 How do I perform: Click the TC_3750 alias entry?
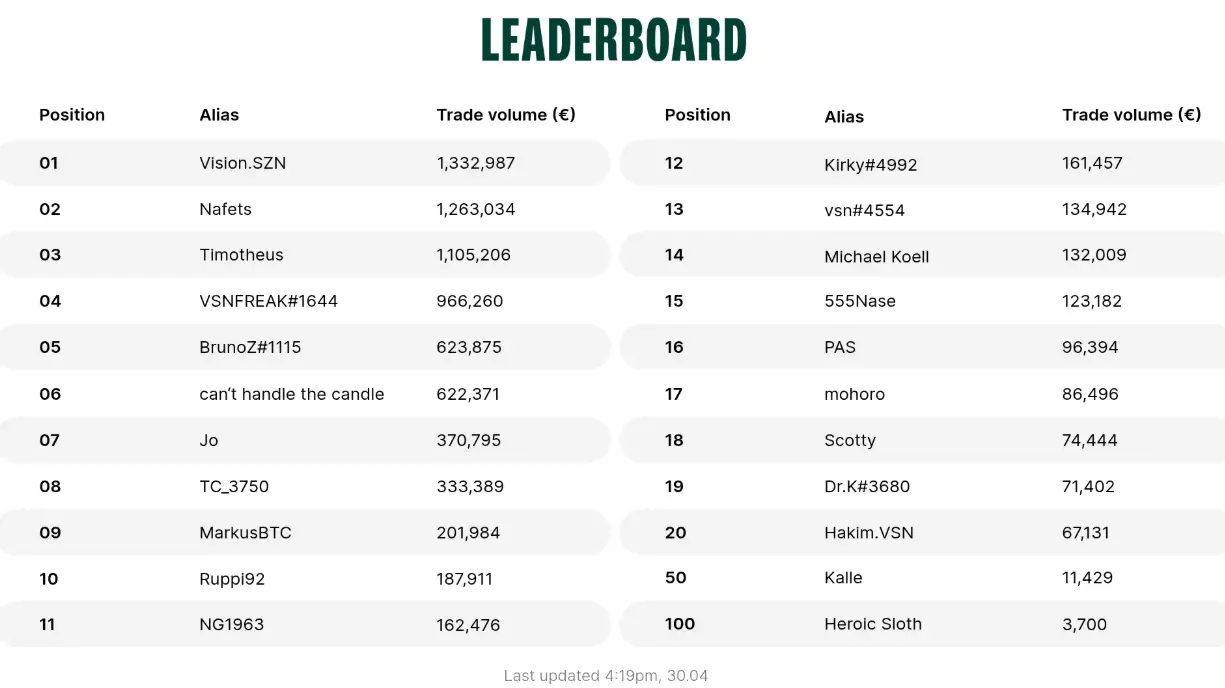pos(234,486)
